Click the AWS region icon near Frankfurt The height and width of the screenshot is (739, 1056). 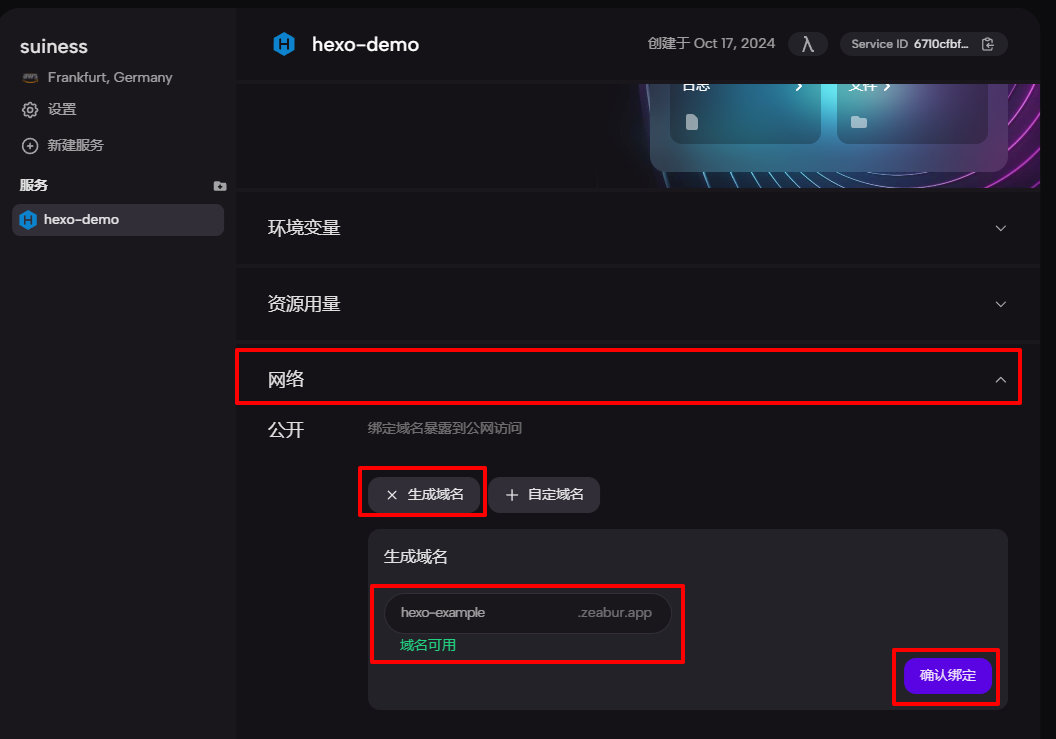pyautogui.click(x=30, y=77)
